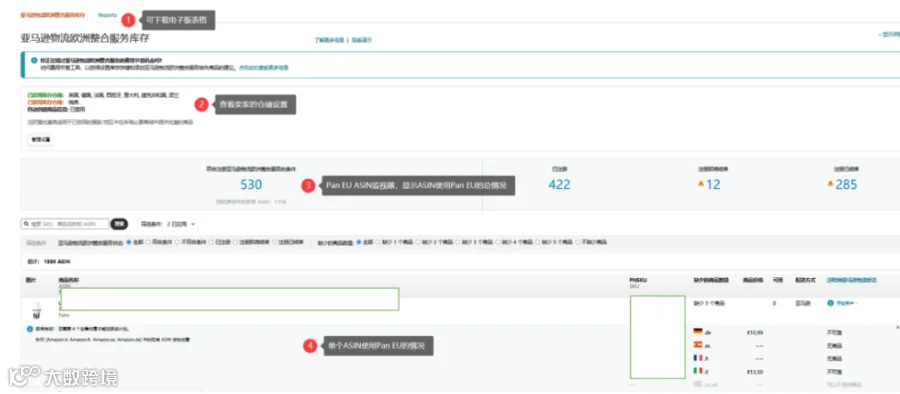
Task: Select the 已注册 status radio button
Action: 211,242
